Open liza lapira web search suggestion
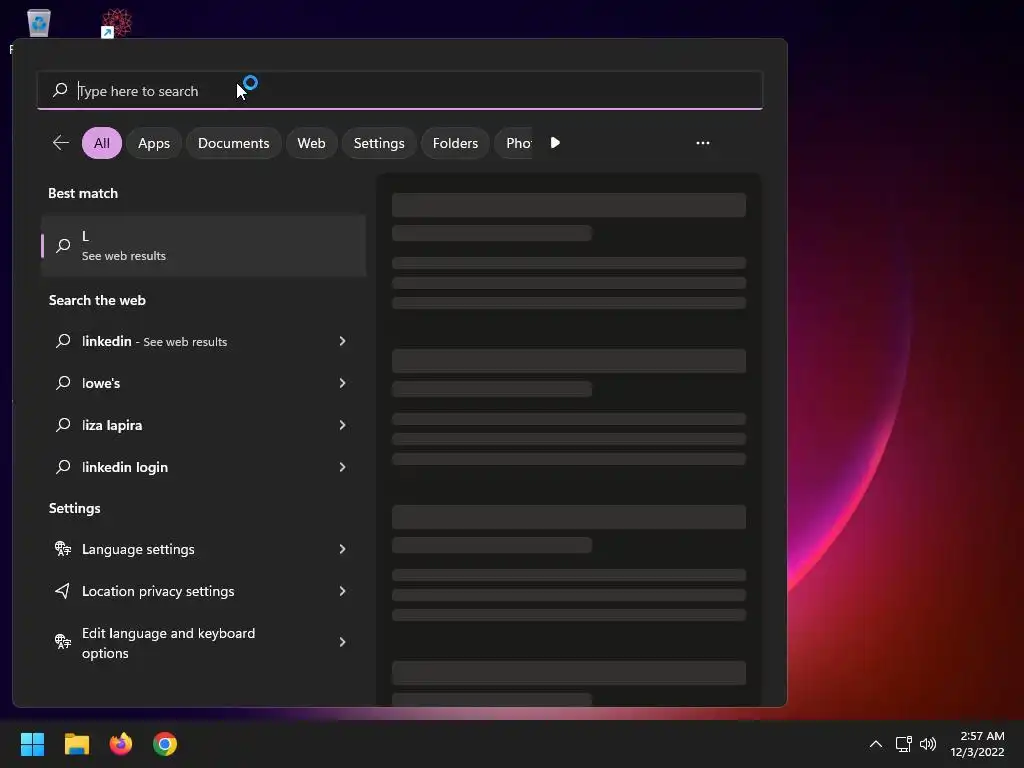 [x=203, y=424]
